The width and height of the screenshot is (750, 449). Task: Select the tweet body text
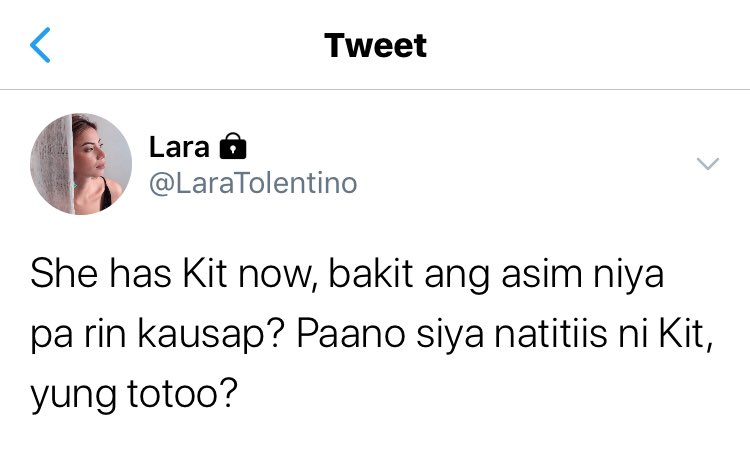point(372,334)
